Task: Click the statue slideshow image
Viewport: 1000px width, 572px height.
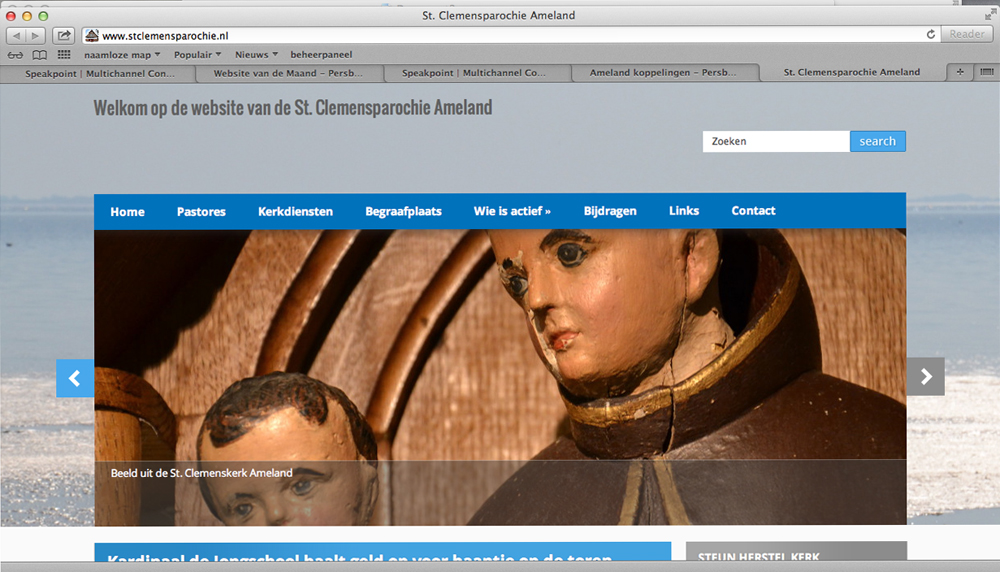Action: pyautogui.click(x=500, y=377)
